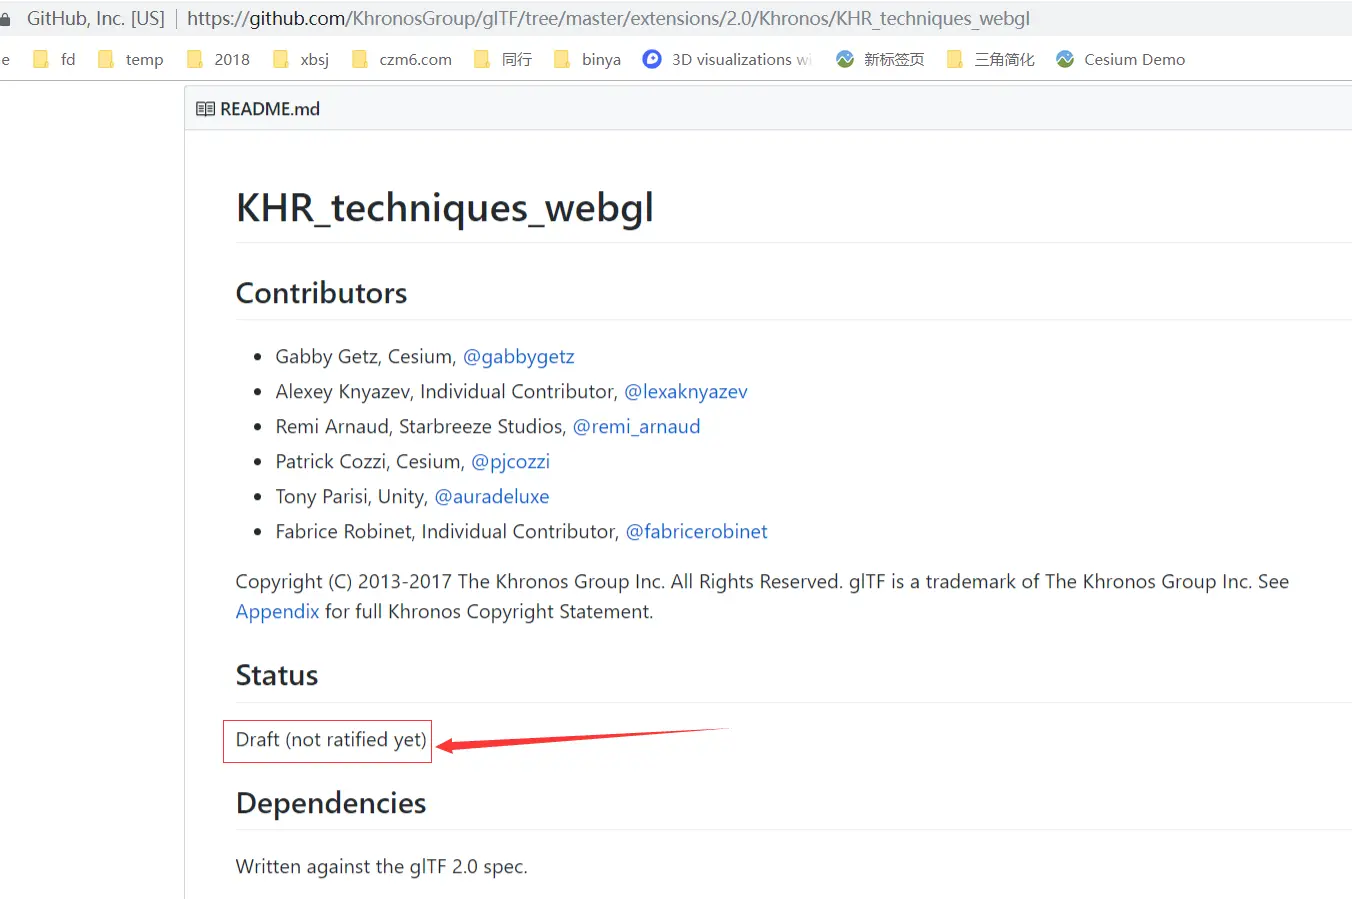Viewport: 1352px width, 899px height.
Task: Open the temp bookmark folder
Action: click(130, 60)
